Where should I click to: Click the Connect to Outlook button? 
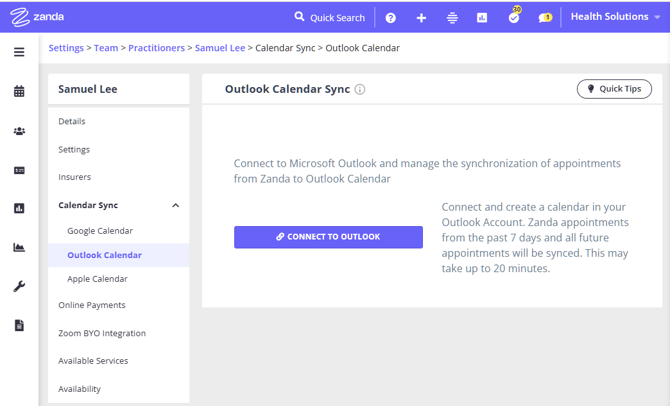pos(328,237)
